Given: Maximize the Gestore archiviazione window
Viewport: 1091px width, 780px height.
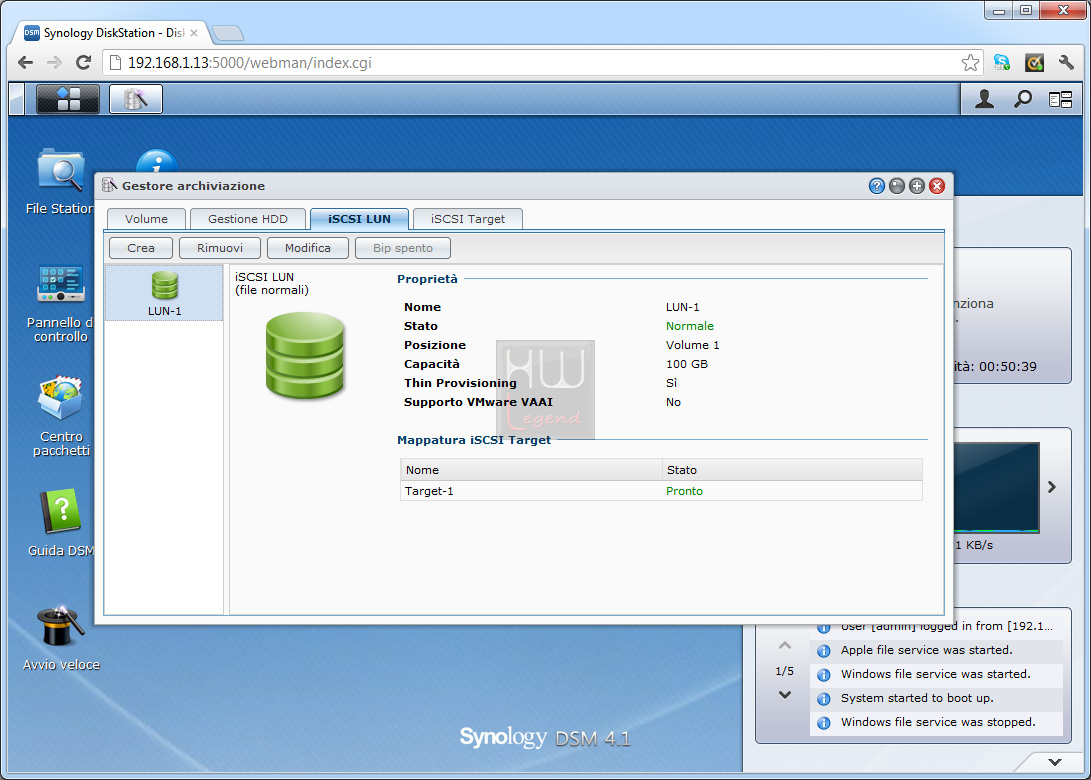Looking at the screenshot, I should 917,186.
